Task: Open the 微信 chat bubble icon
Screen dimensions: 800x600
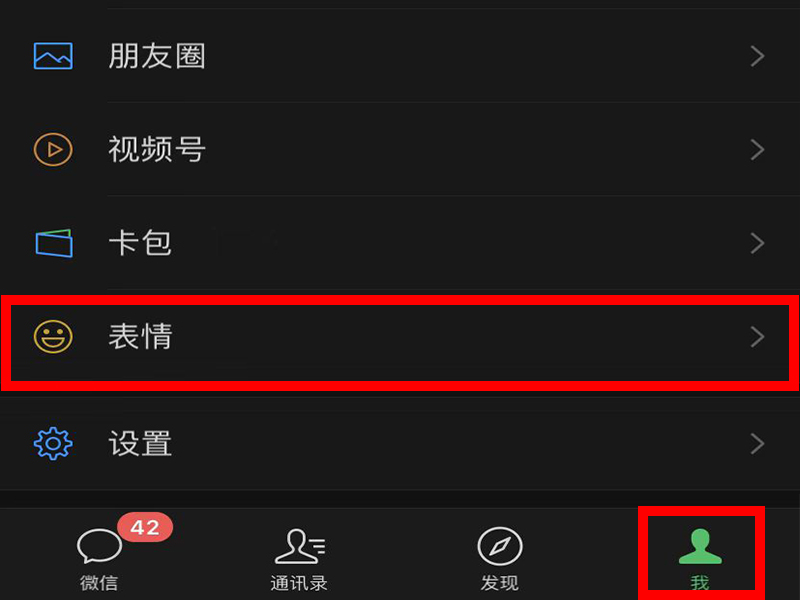Action: pyautogui.click(x=99, y=546)
